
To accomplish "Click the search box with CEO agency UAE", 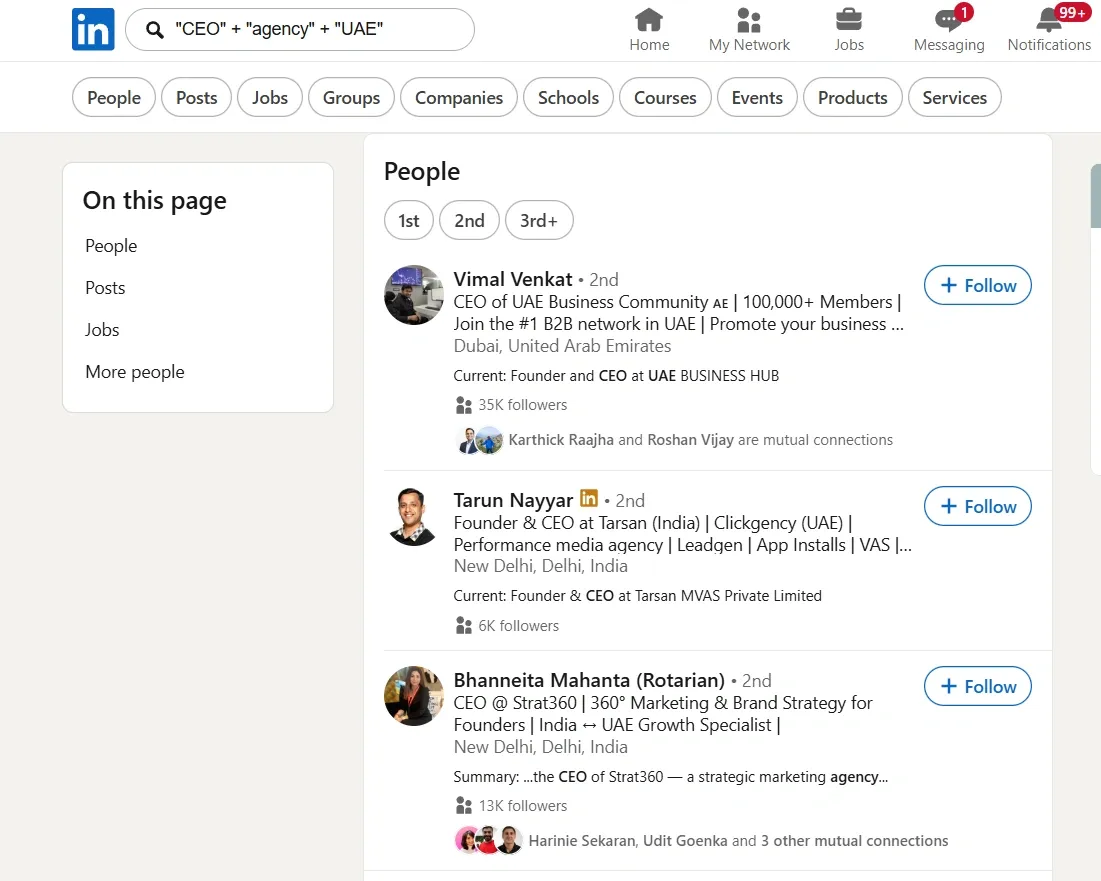I will point(300,29).
